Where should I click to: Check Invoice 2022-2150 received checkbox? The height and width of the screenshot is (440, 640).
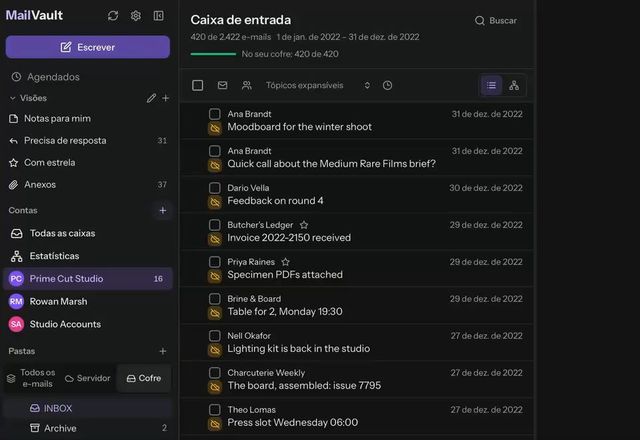[x=215, y=225]
